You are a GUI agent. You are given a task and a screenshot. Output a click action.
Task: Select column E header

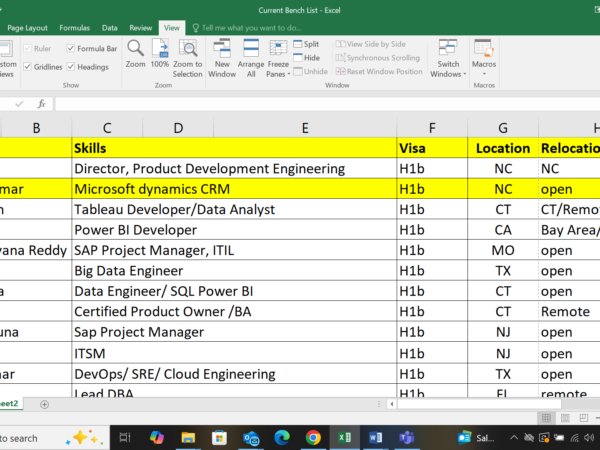point(304,128)
